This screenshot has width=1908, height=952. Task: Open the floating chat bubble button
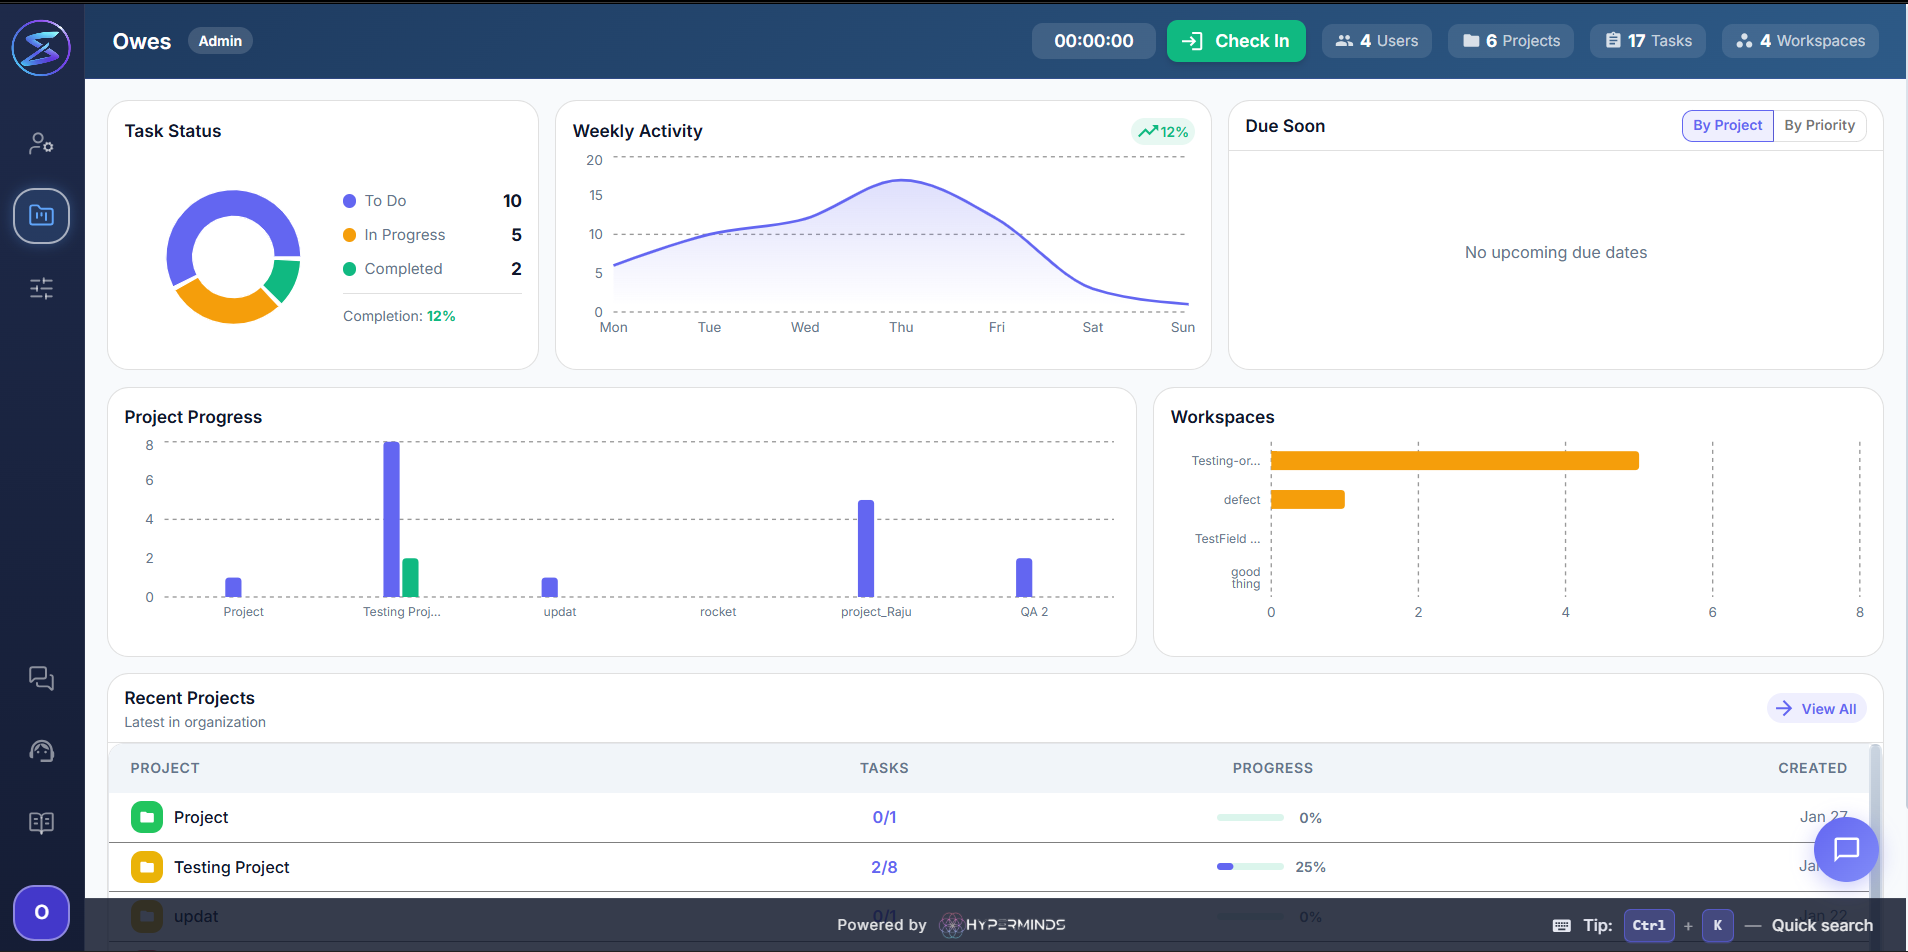coord(1846,849)
